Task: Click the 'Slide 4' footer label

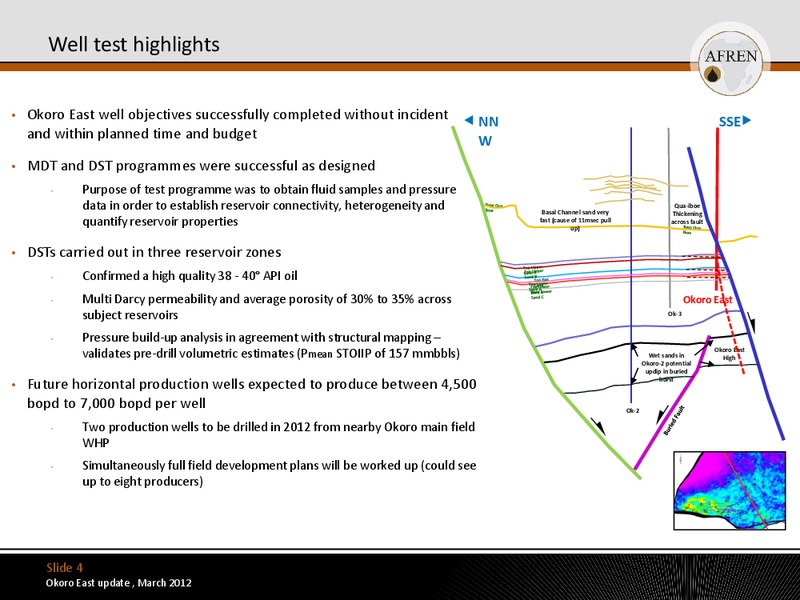Action: click(64, 567)
